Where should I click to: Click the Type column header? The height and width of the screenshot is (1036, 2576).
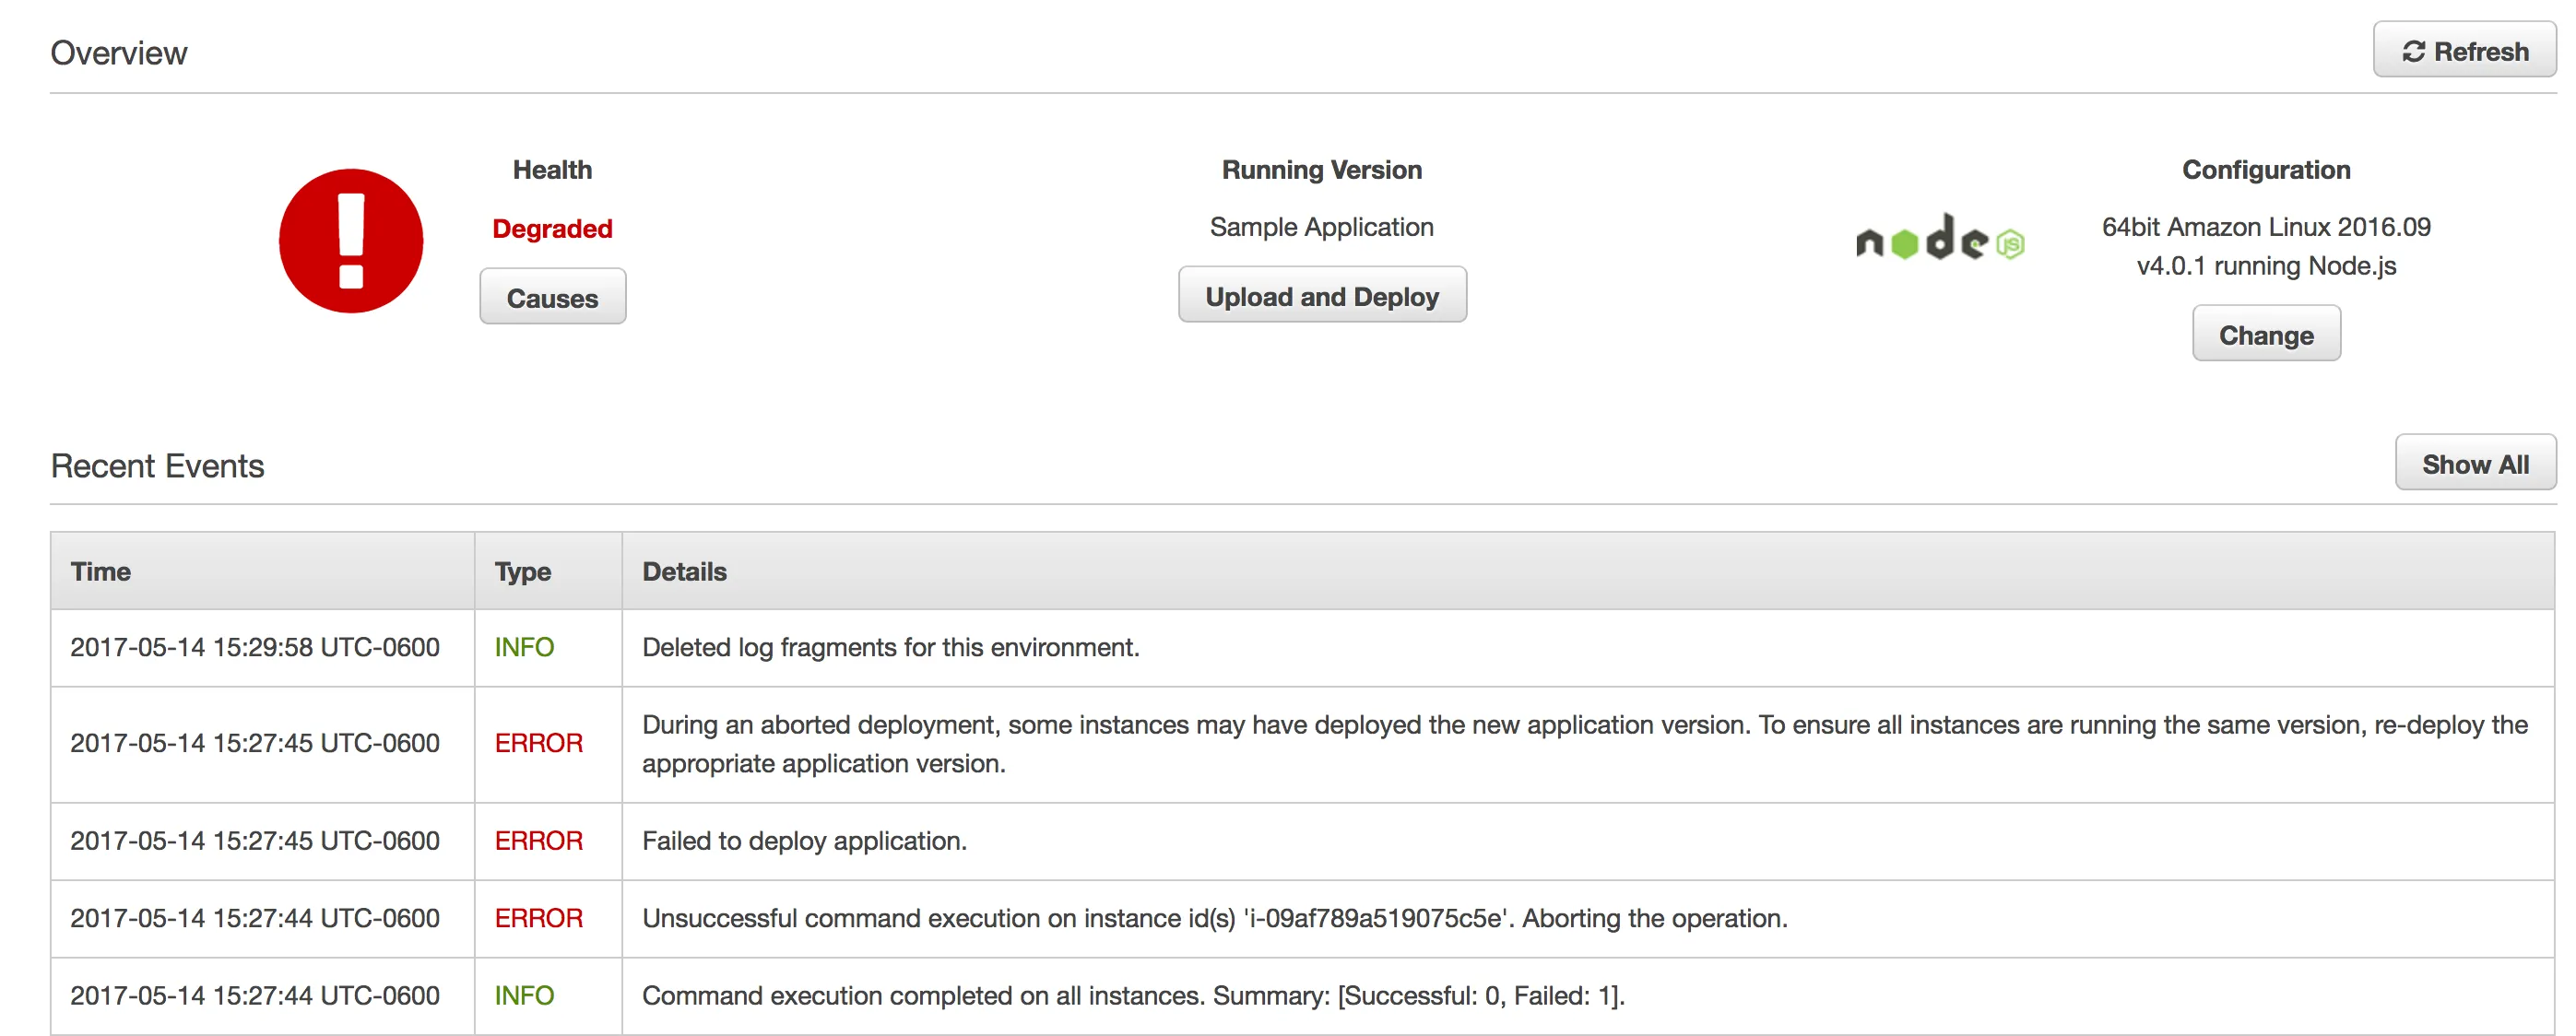522,571
